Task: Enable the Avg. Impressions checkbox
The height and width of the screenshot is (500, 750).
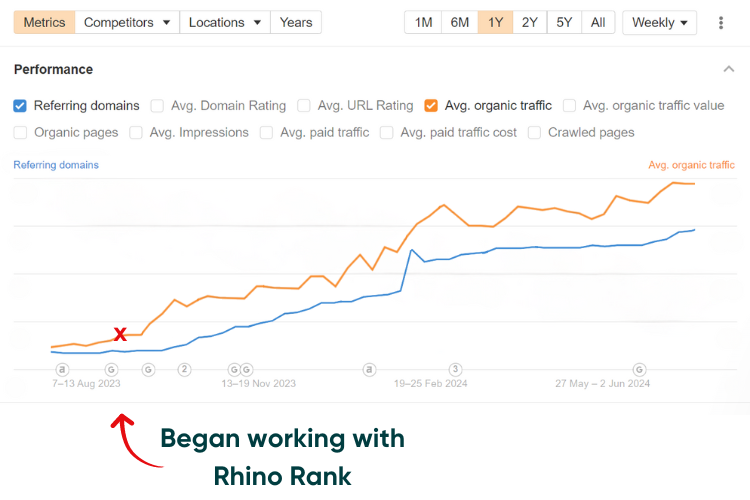Action: 136,133
